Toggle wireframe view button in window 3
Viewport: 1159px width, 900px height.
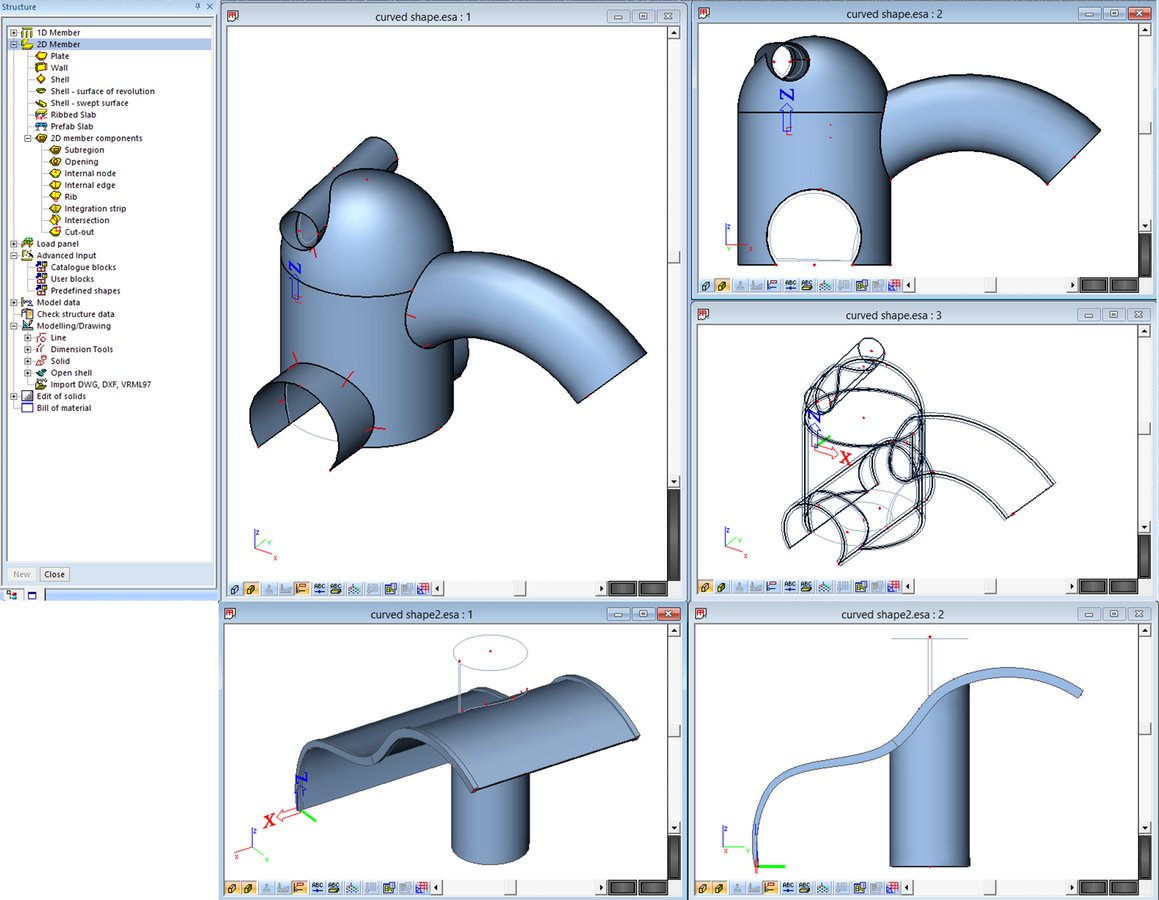[x=704, y=587]
